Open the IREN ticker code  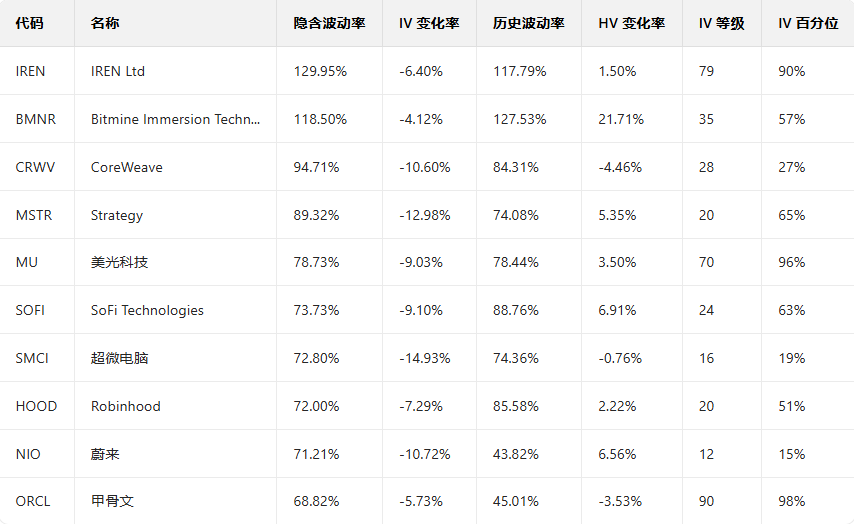click(x=31, y=71)
